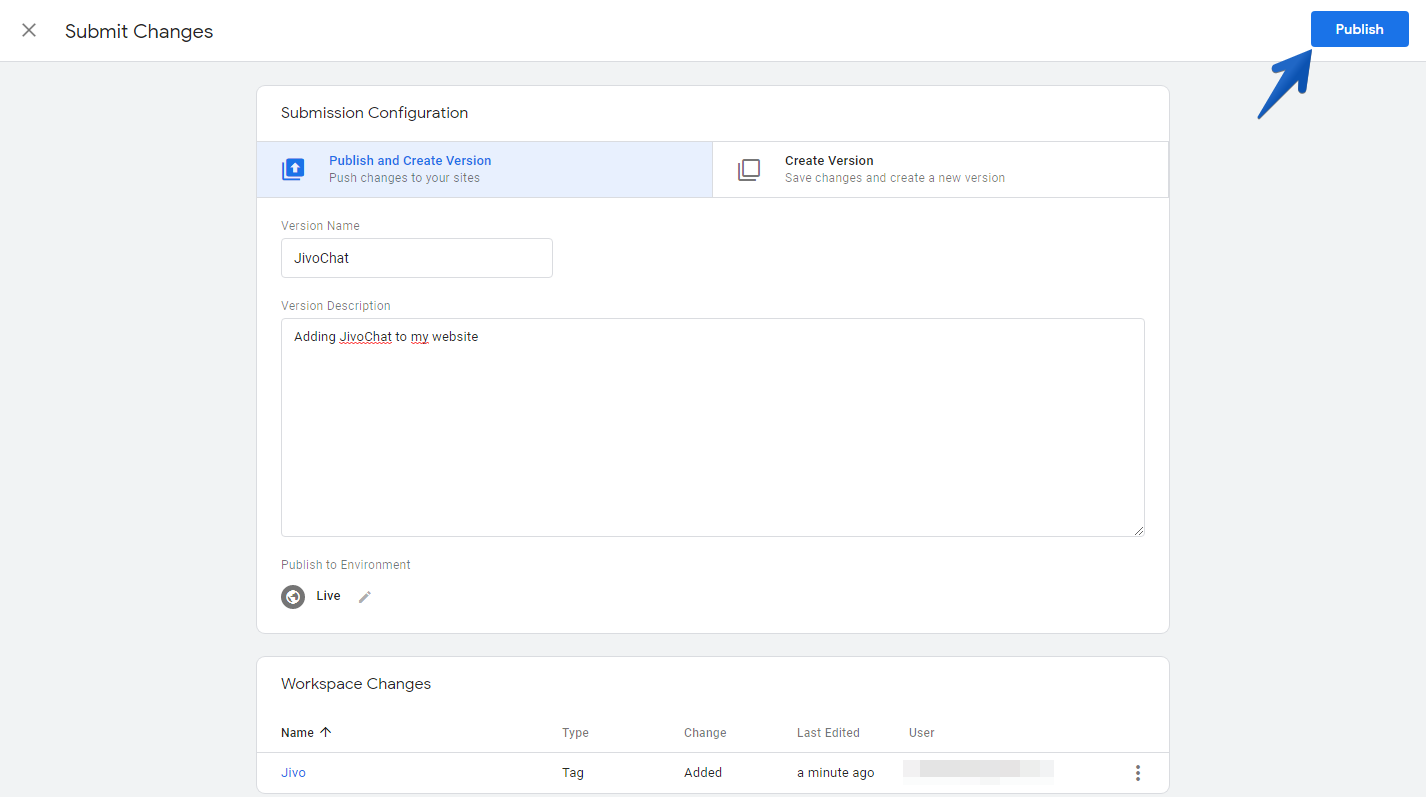Click the Create Version stack icon

point(749,169)
